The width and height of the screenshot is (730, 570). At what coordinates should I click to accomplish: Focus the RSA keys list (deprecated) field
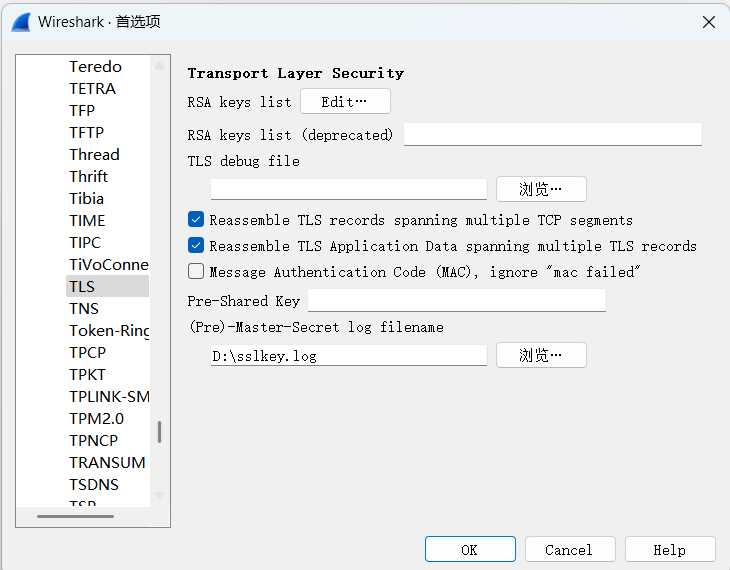pos(553,135)
